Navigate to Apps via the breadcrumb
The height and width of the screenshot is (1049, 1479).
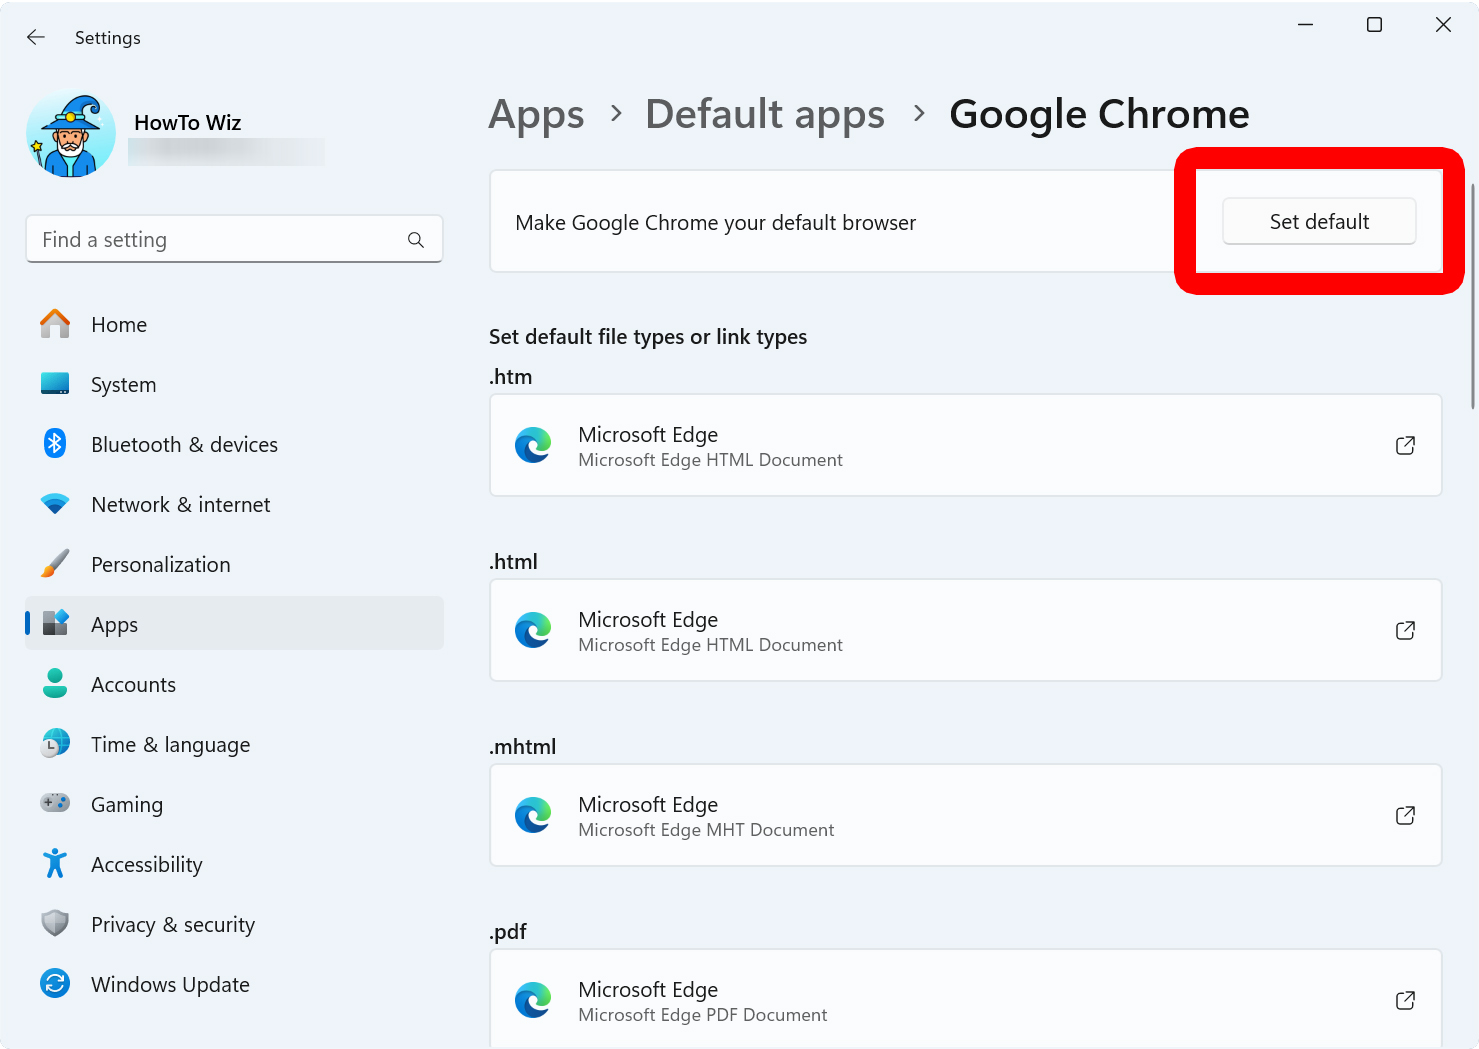click(536, 114)
